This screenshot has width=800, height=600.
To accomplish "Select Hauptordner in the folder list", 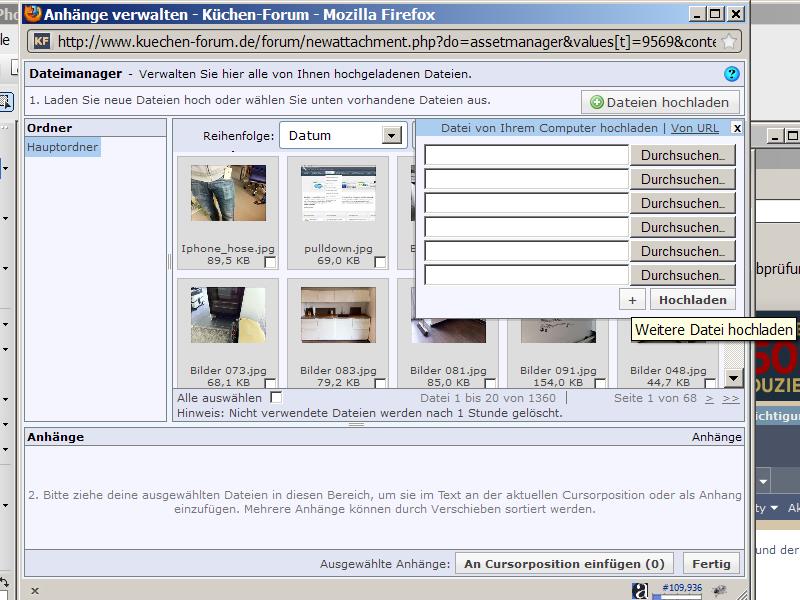I will coord(63,147).
